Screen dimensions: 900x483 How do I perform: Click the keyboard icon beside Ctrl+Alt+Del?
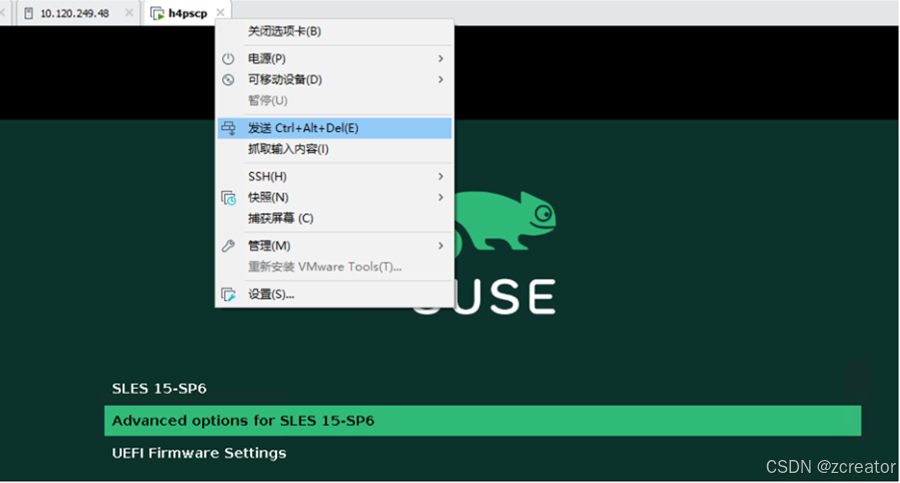[x=228, y=128]
